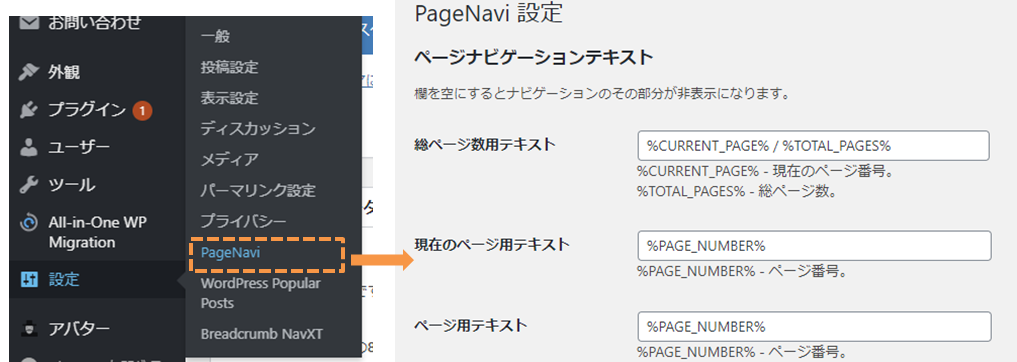The width and height of the screenshot is (1017, 362).
Task: Choose パーマリンク設定 in settings submenu
Action: (258, 191)
